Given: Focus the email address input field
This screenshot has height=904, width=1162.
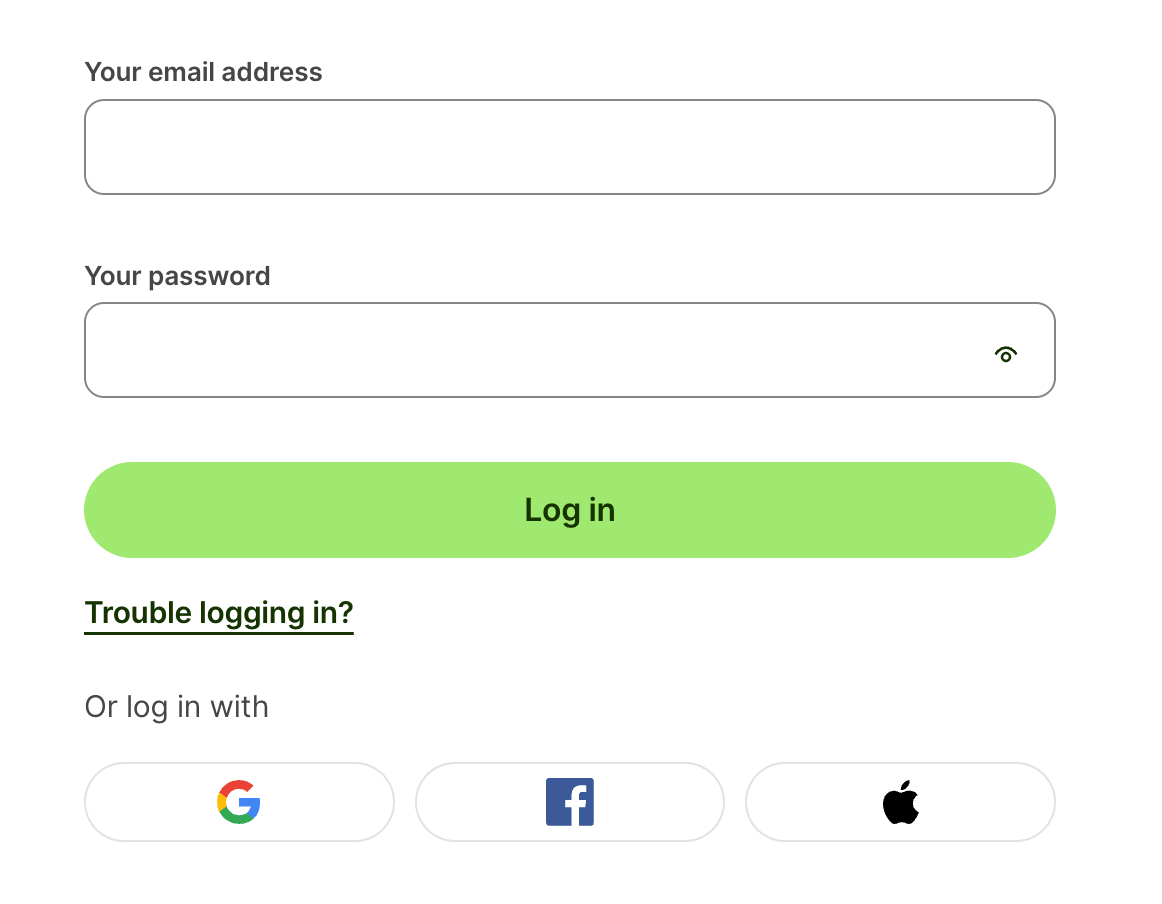Looking at the screenshot, I should click(x=569, y=147).
